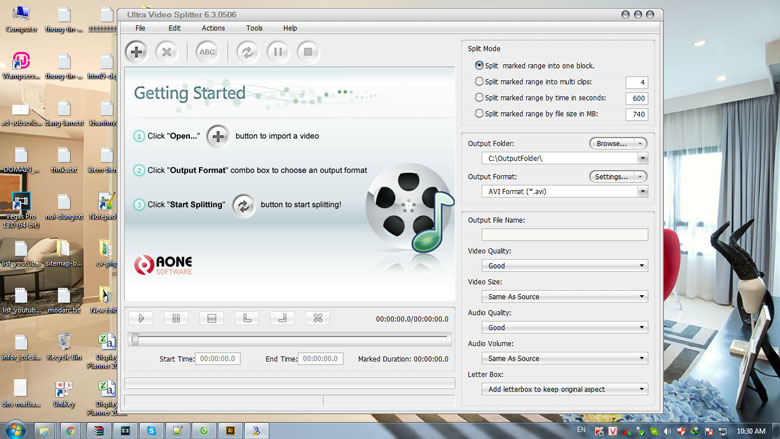Click the arrow on the Browse button
This screenshot has height=439, width=780.
(x=640, y=143)
